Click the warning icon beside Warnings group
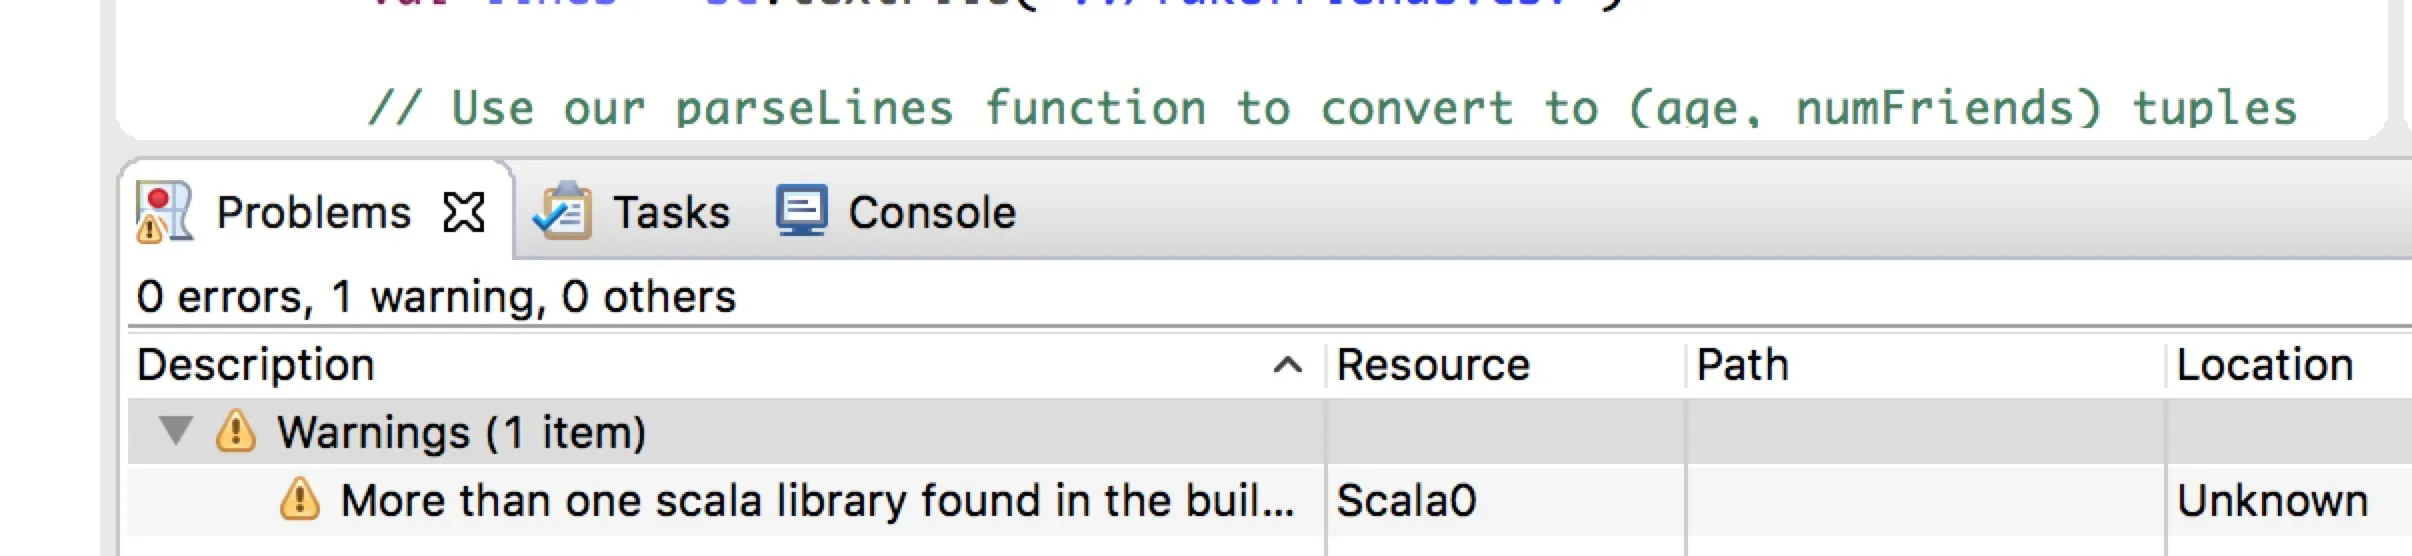This screenshot has height=556, width=2412. [x=236, y=432]
